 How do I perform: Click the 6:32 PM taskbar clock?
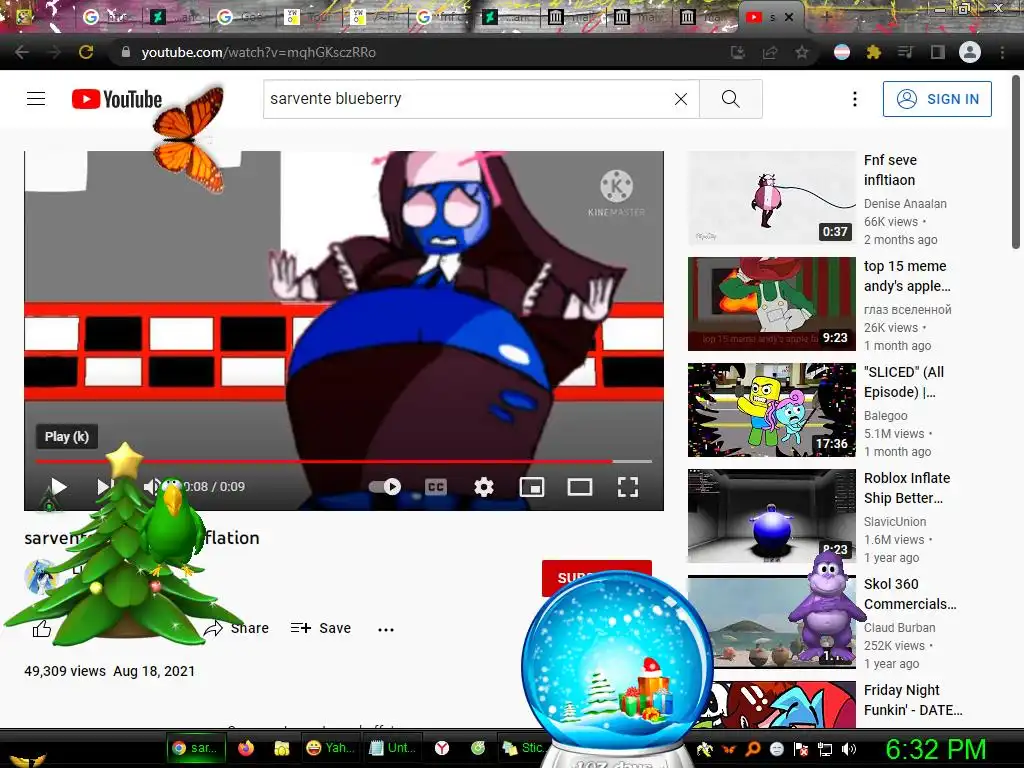(x=935, y=749)
